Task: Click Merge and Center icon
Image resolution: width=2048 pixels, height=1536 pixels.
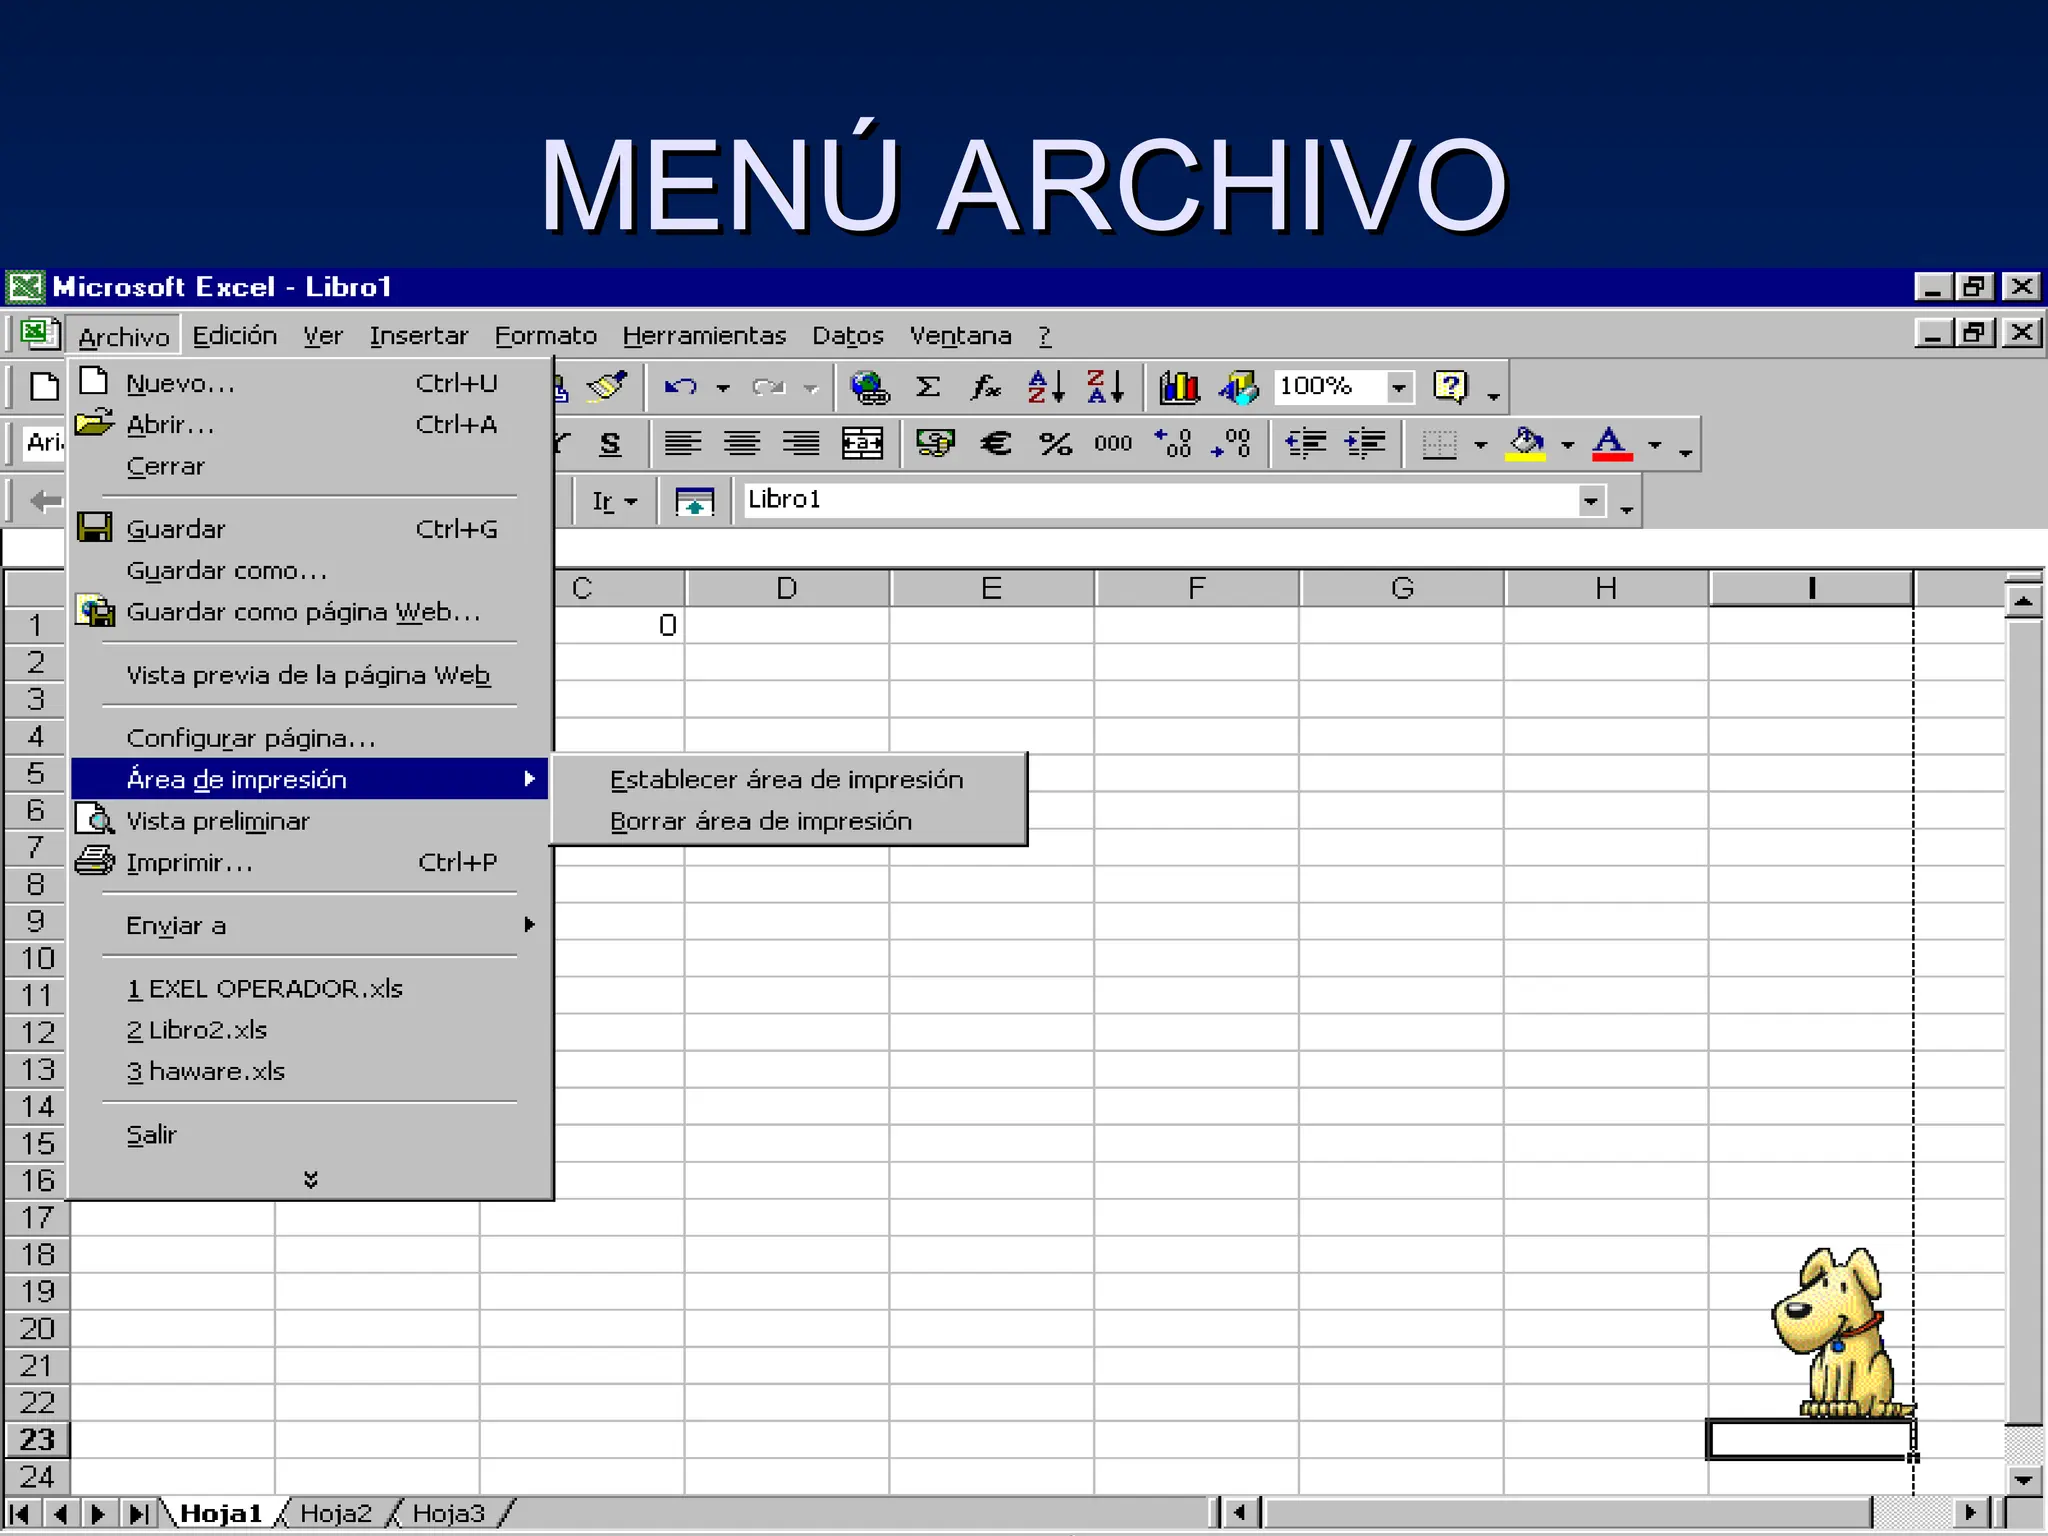Action: (x=862, y=444)
